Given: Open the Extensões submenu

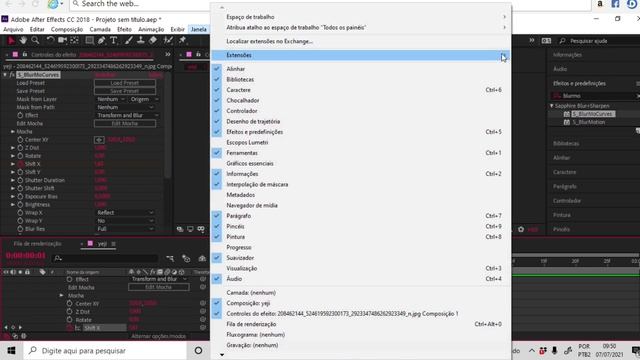Looking at the screenshot, I should (x=360, y=55).
